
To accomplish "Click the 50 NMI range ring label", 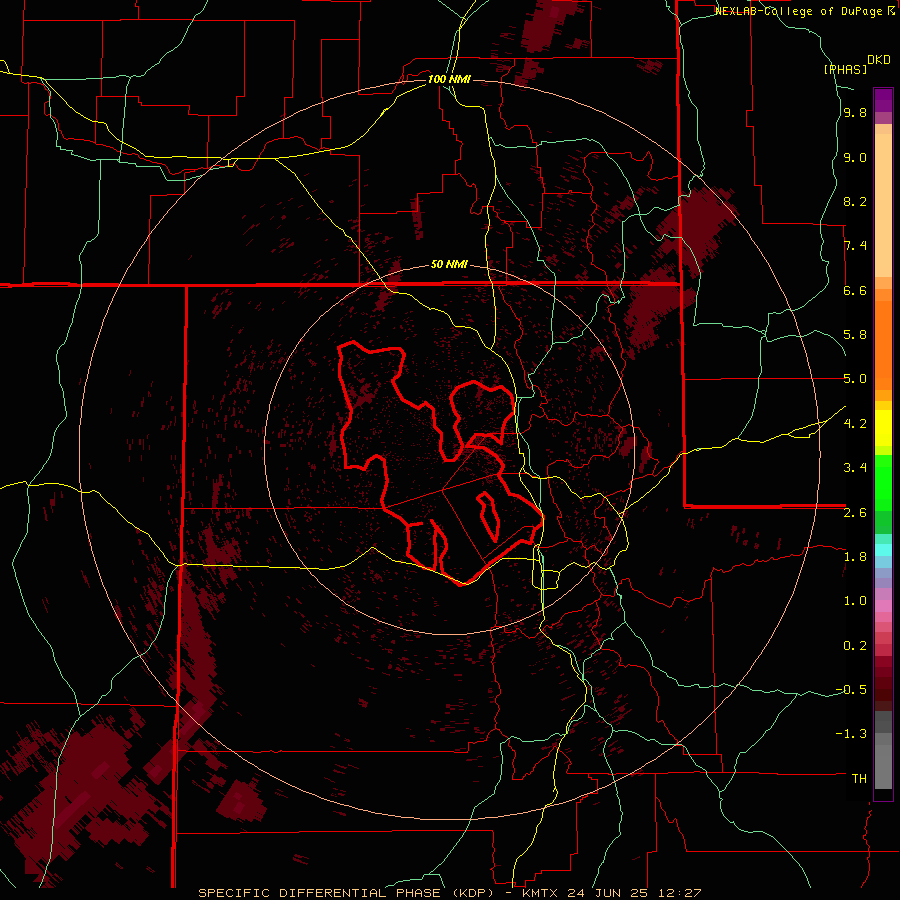I will coord(449,264).
